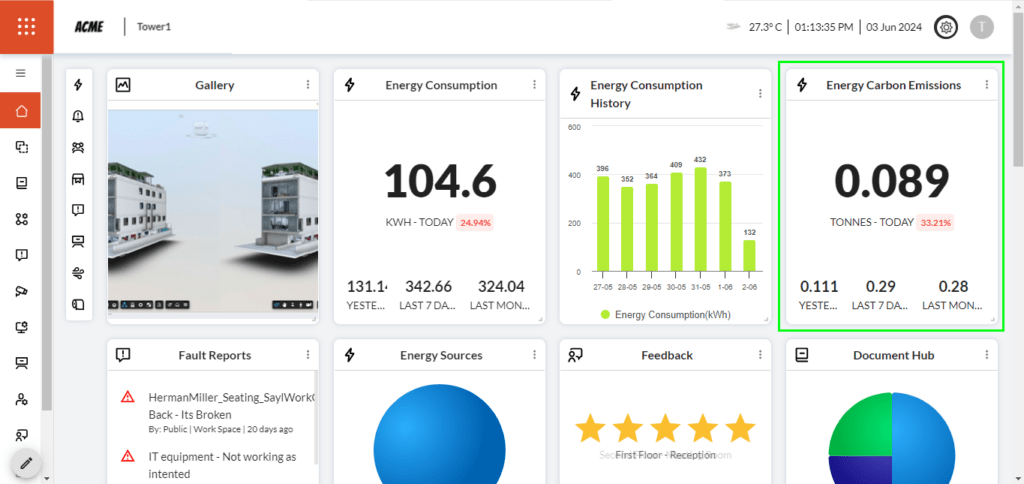The image size is (1024, 484).
Task: Open Energy Carbon Emissions three-dot menu
Action: (986, 85)
